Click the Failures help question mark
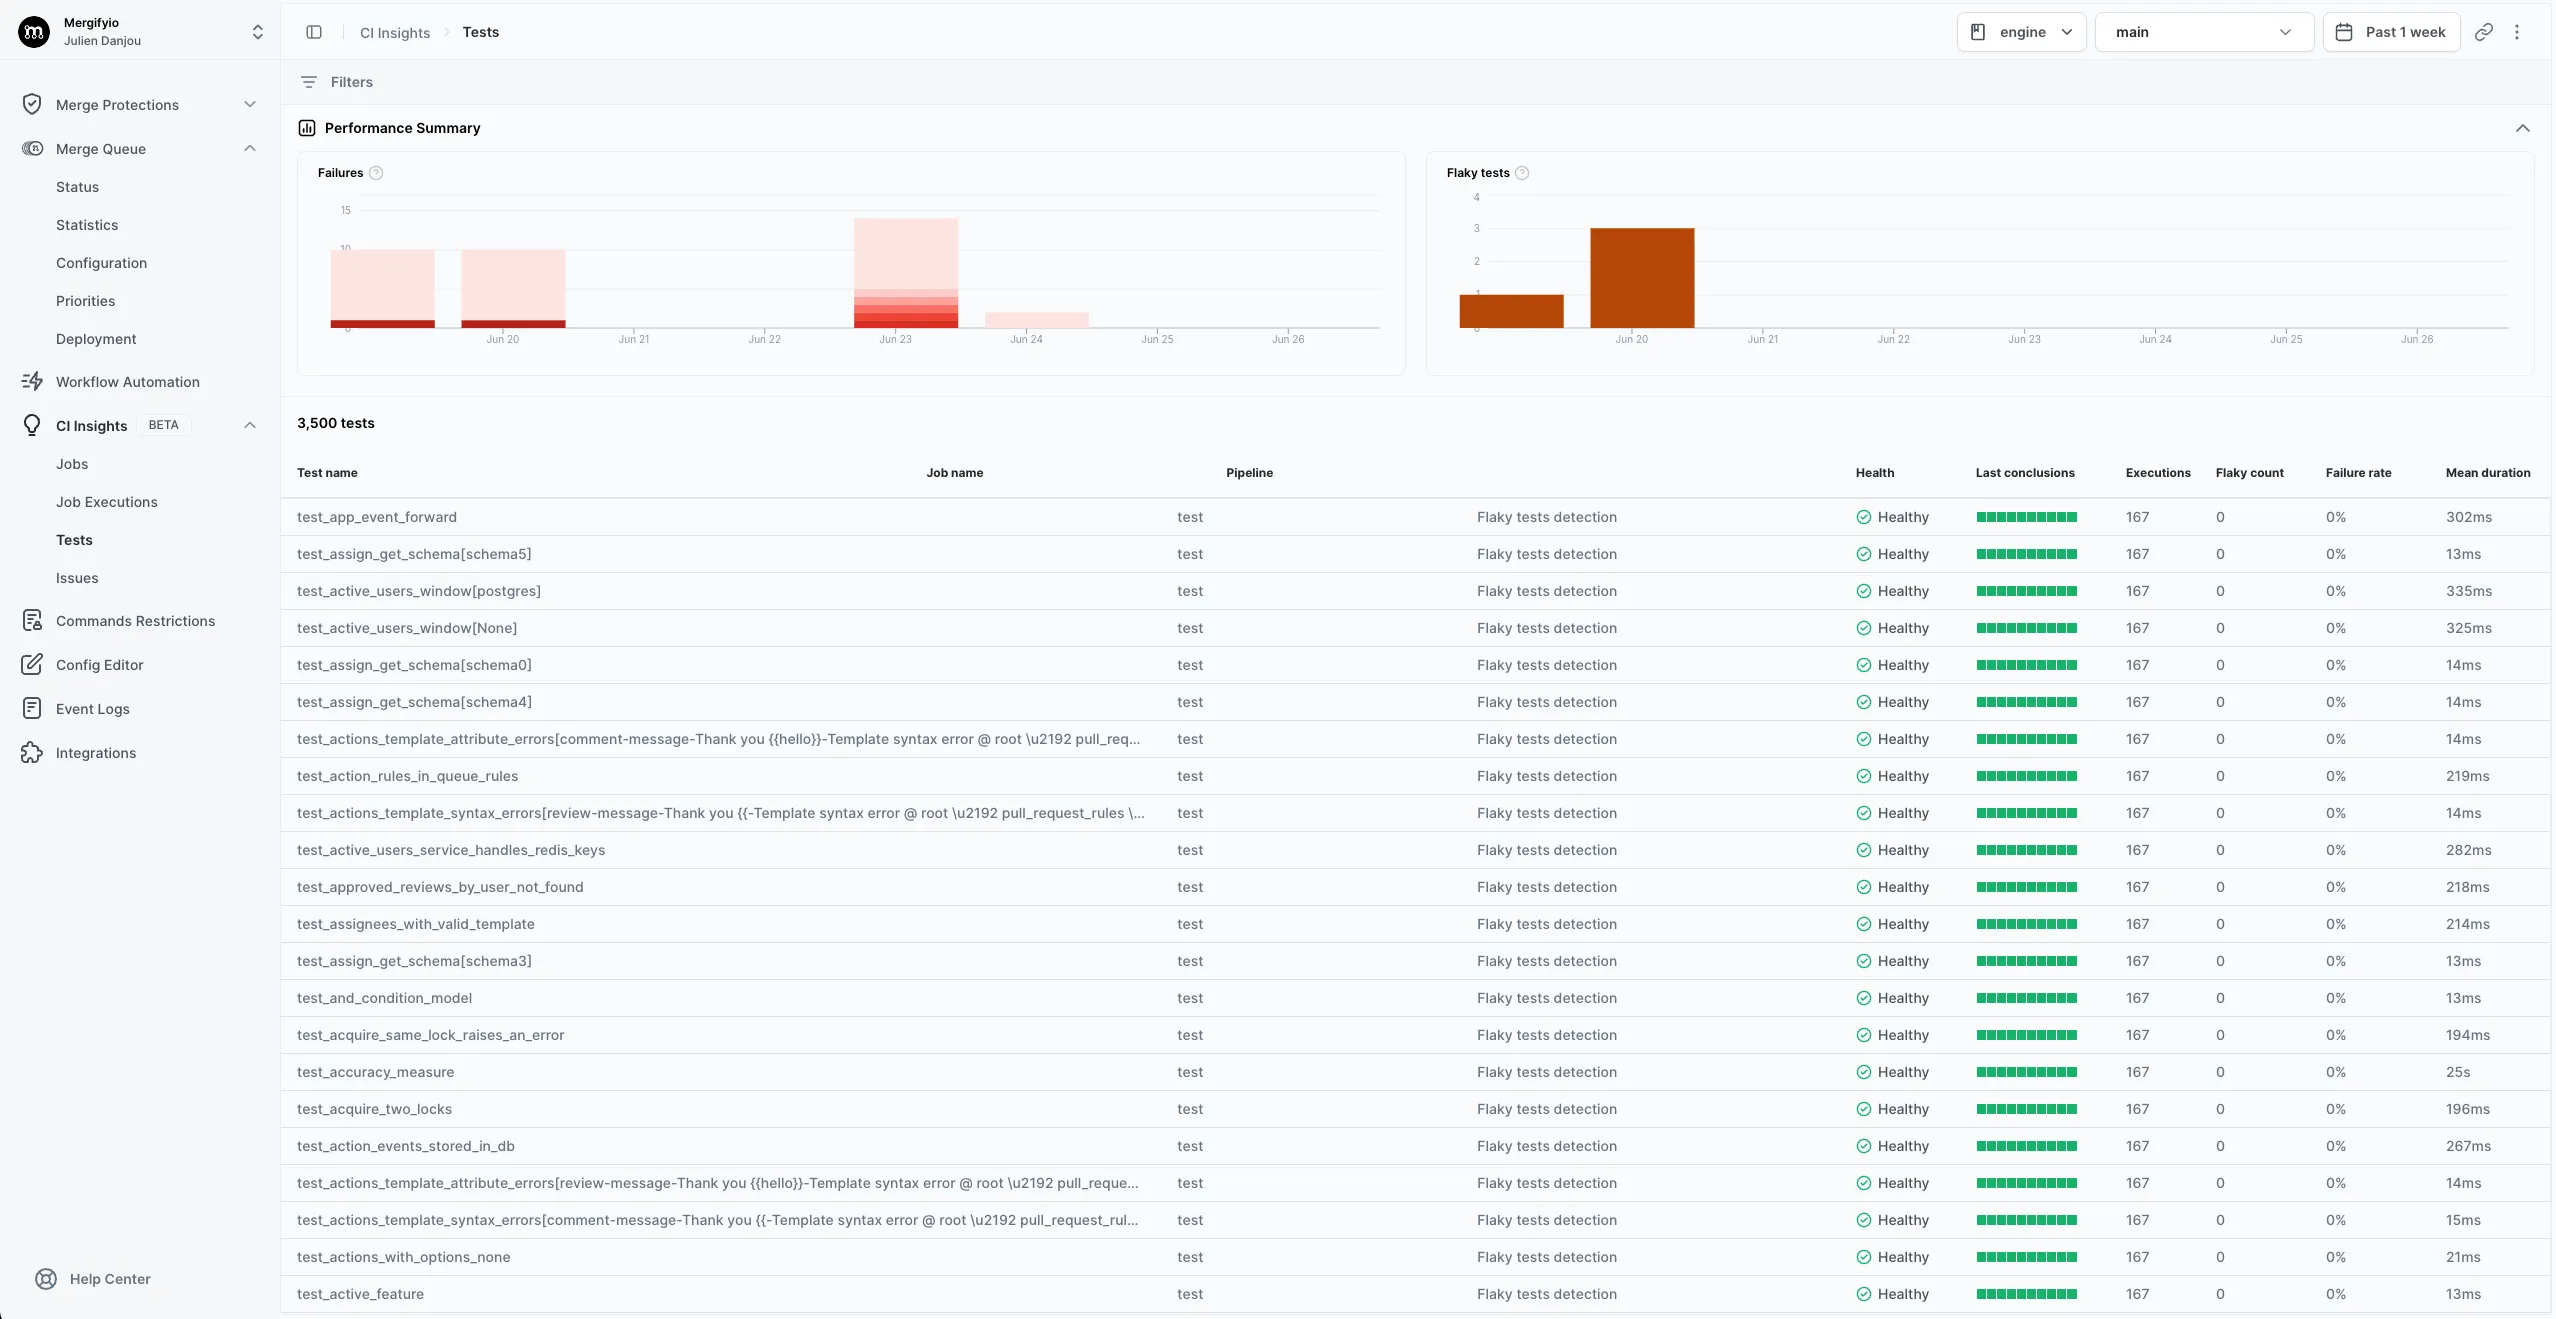2556x1319 pixels. 376,172
